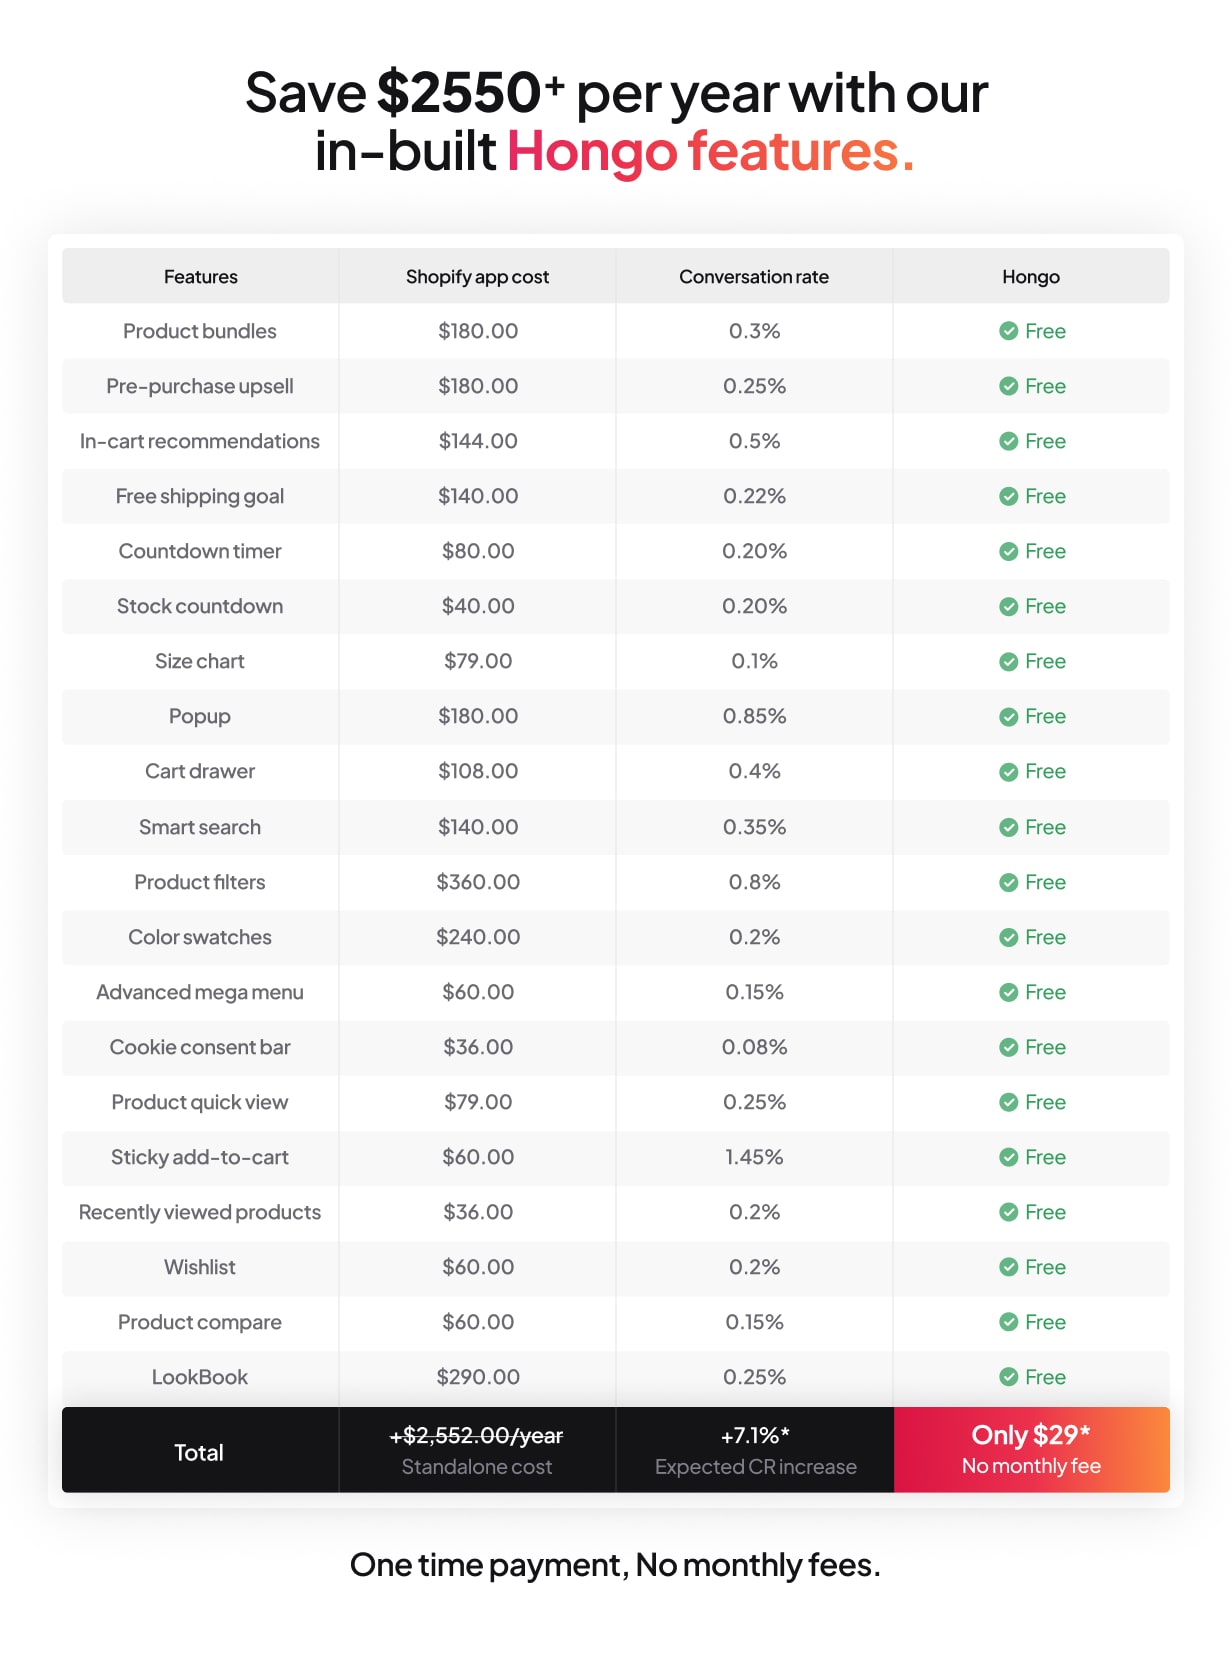Click the $360.00 Product filters cost
1232x1671 pixels.
point(478,882)
